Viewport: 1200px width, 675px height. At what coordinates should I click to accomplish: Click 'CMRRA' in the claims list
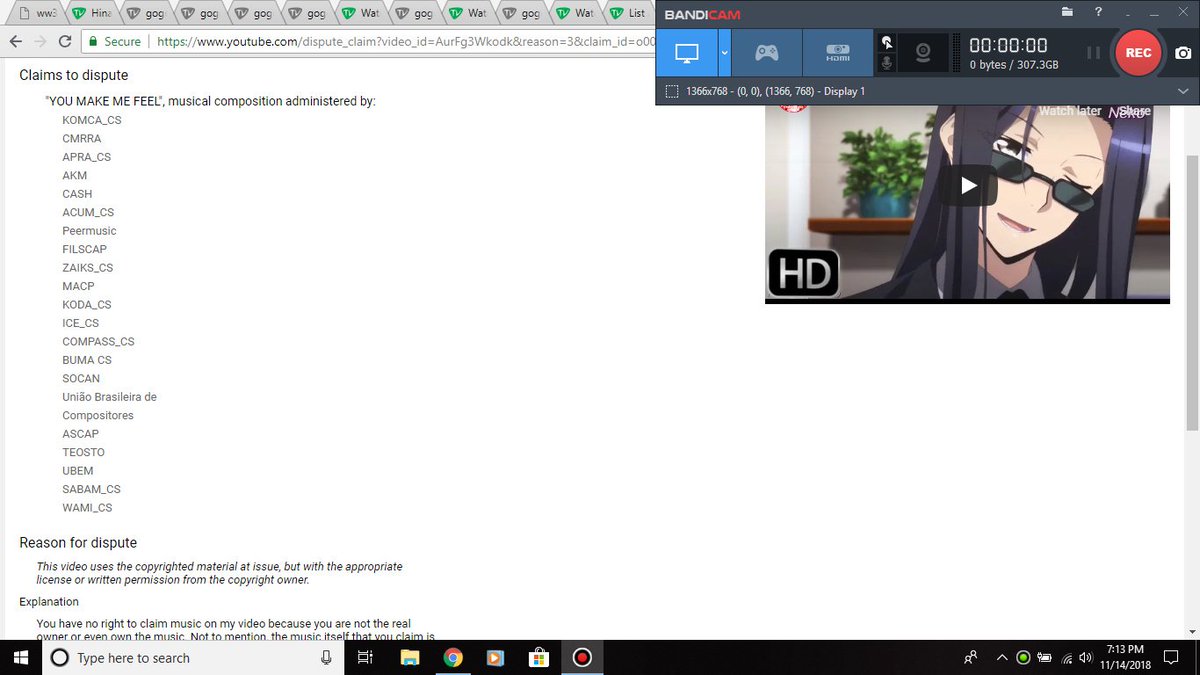82,139
